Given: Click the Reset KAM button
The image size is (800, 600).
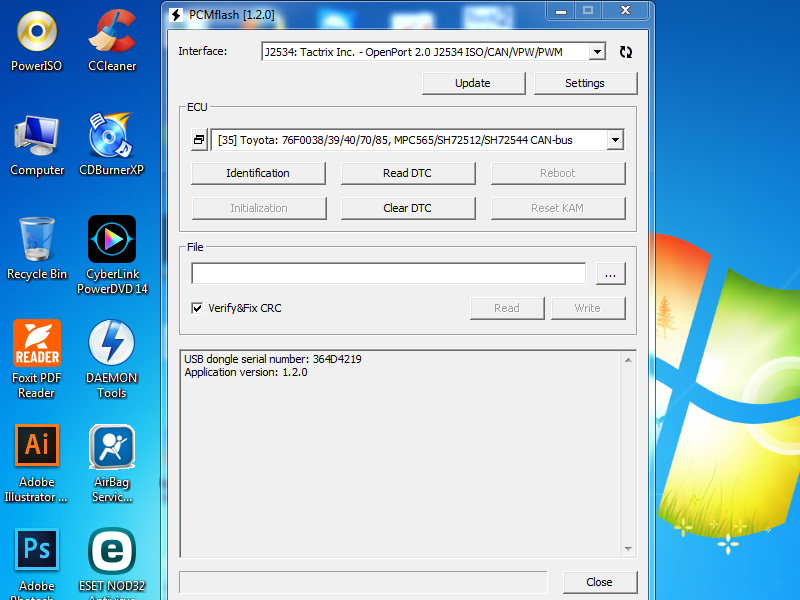Looking at the screenshot, I should tap(558, 208).
